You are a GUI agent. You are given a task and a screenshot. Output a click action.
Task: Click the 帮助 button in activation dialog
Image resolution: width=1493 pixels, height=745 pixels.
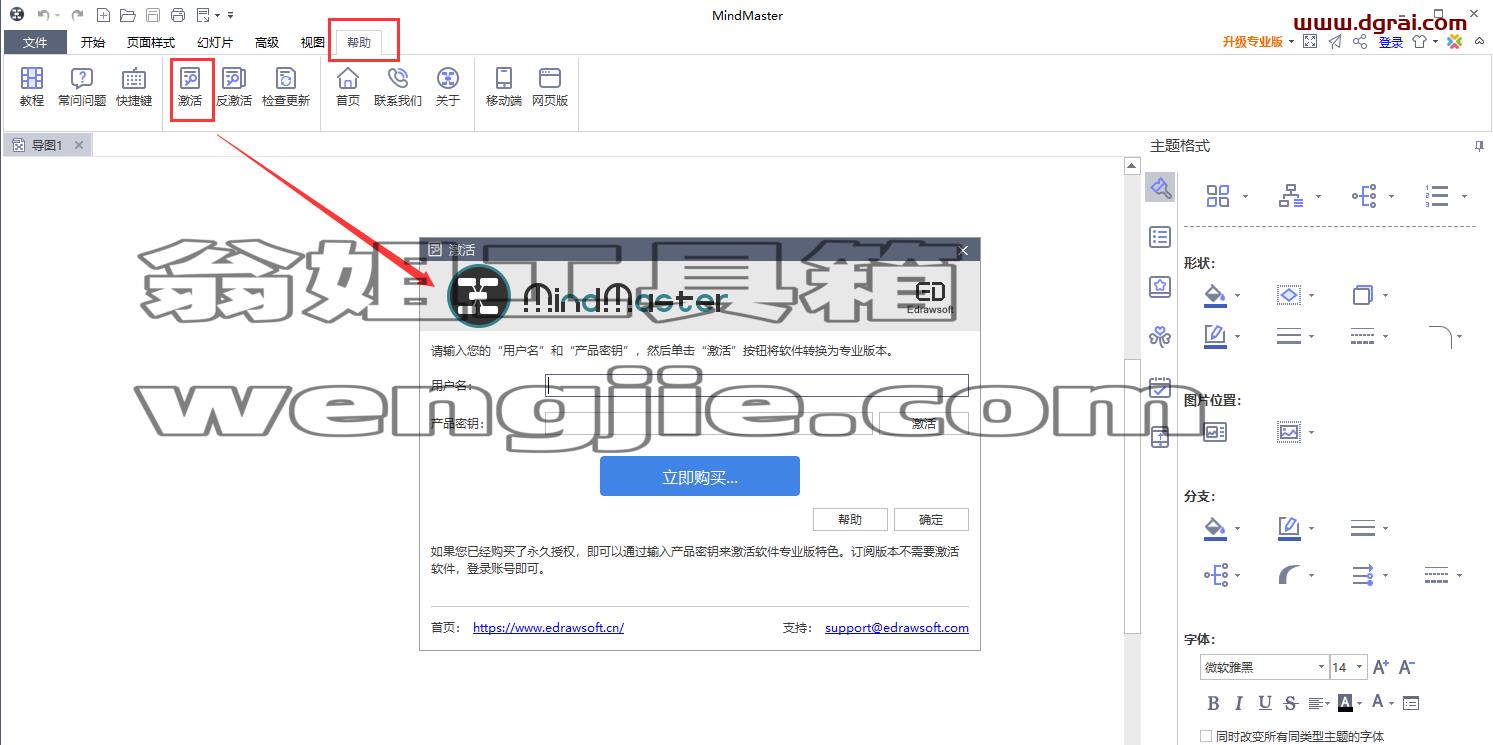tap(850, 519)
